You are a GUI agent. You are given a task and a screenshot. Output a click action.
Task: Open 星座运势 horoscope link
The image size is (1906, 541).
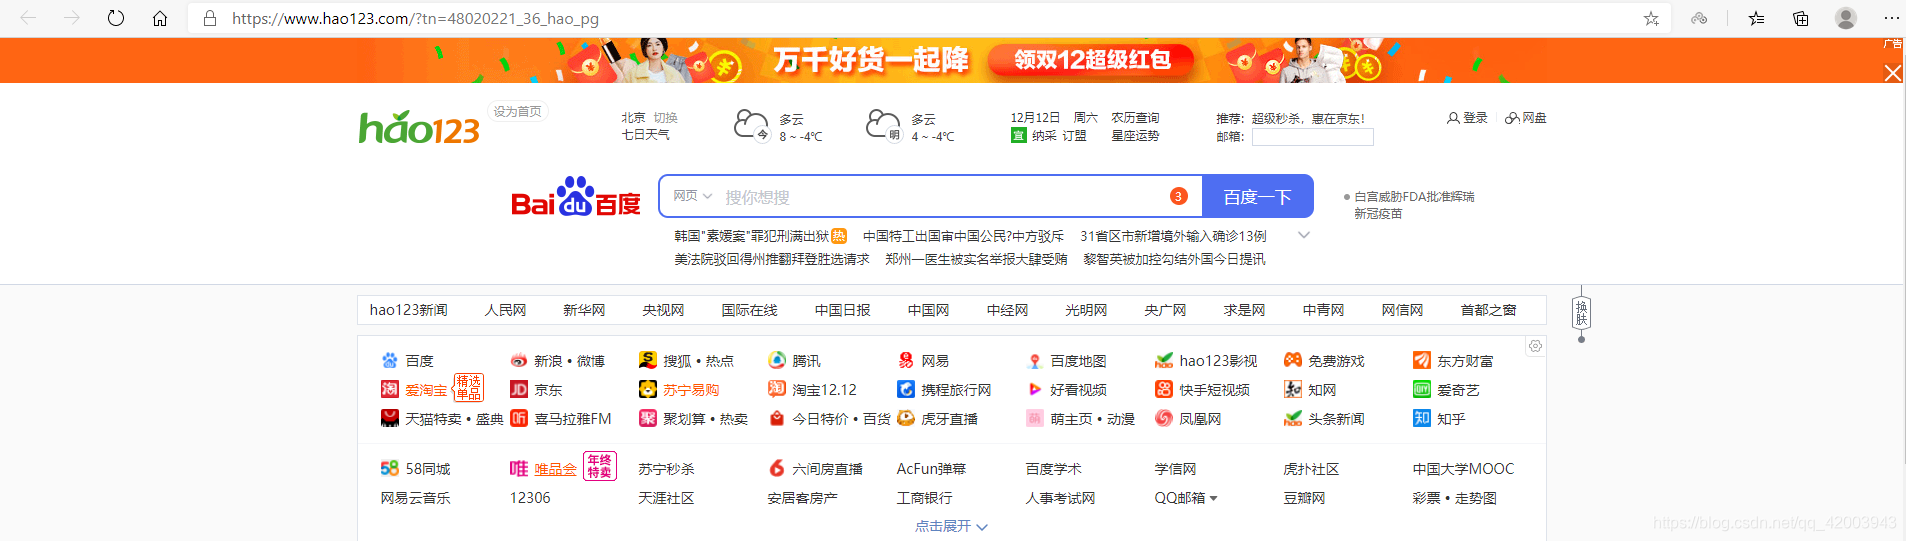click(1135, 136)
